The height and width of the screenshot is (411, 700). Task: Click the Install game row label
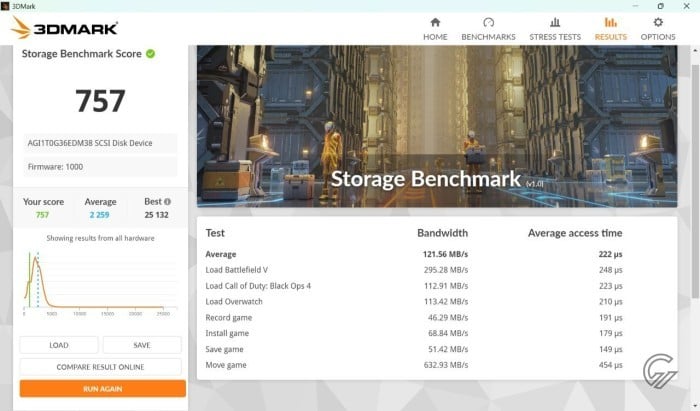[x=227, y=333]
